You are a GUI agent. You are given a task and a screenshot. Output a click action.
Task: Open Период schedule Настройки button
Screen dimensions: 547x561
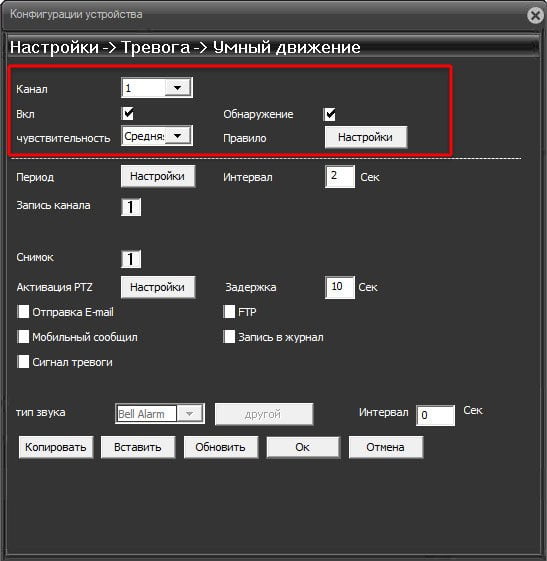tap(158, 176)
